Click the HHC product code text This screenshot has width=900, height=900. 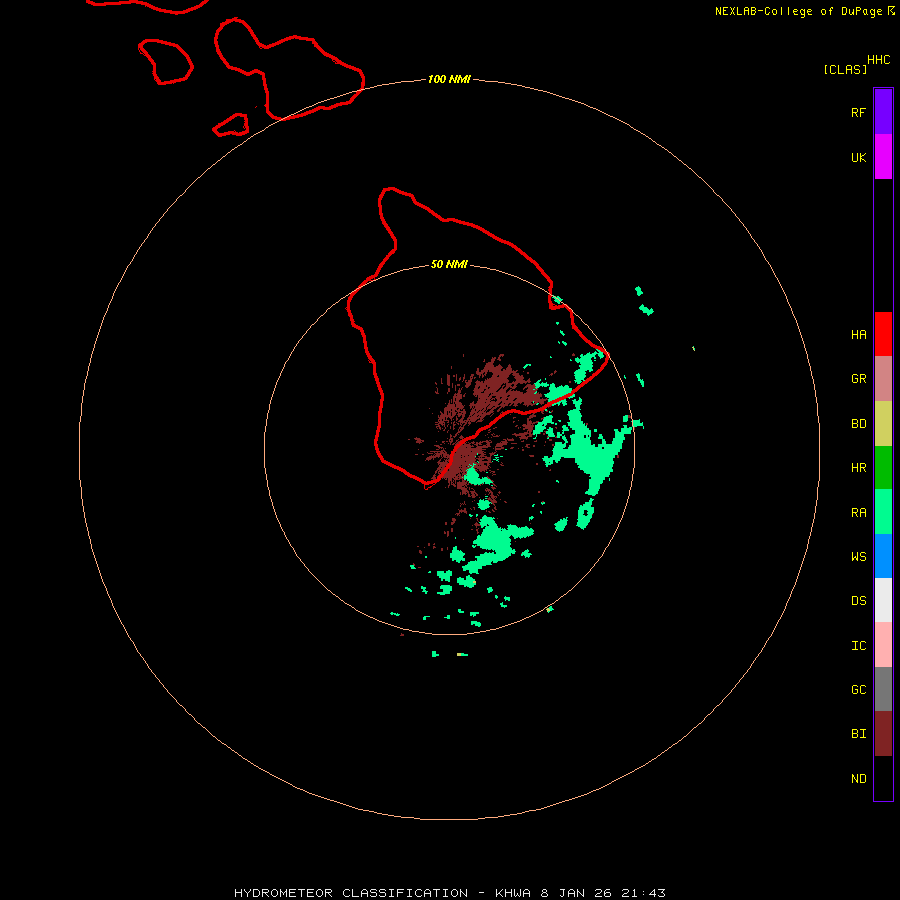point(878,60)
